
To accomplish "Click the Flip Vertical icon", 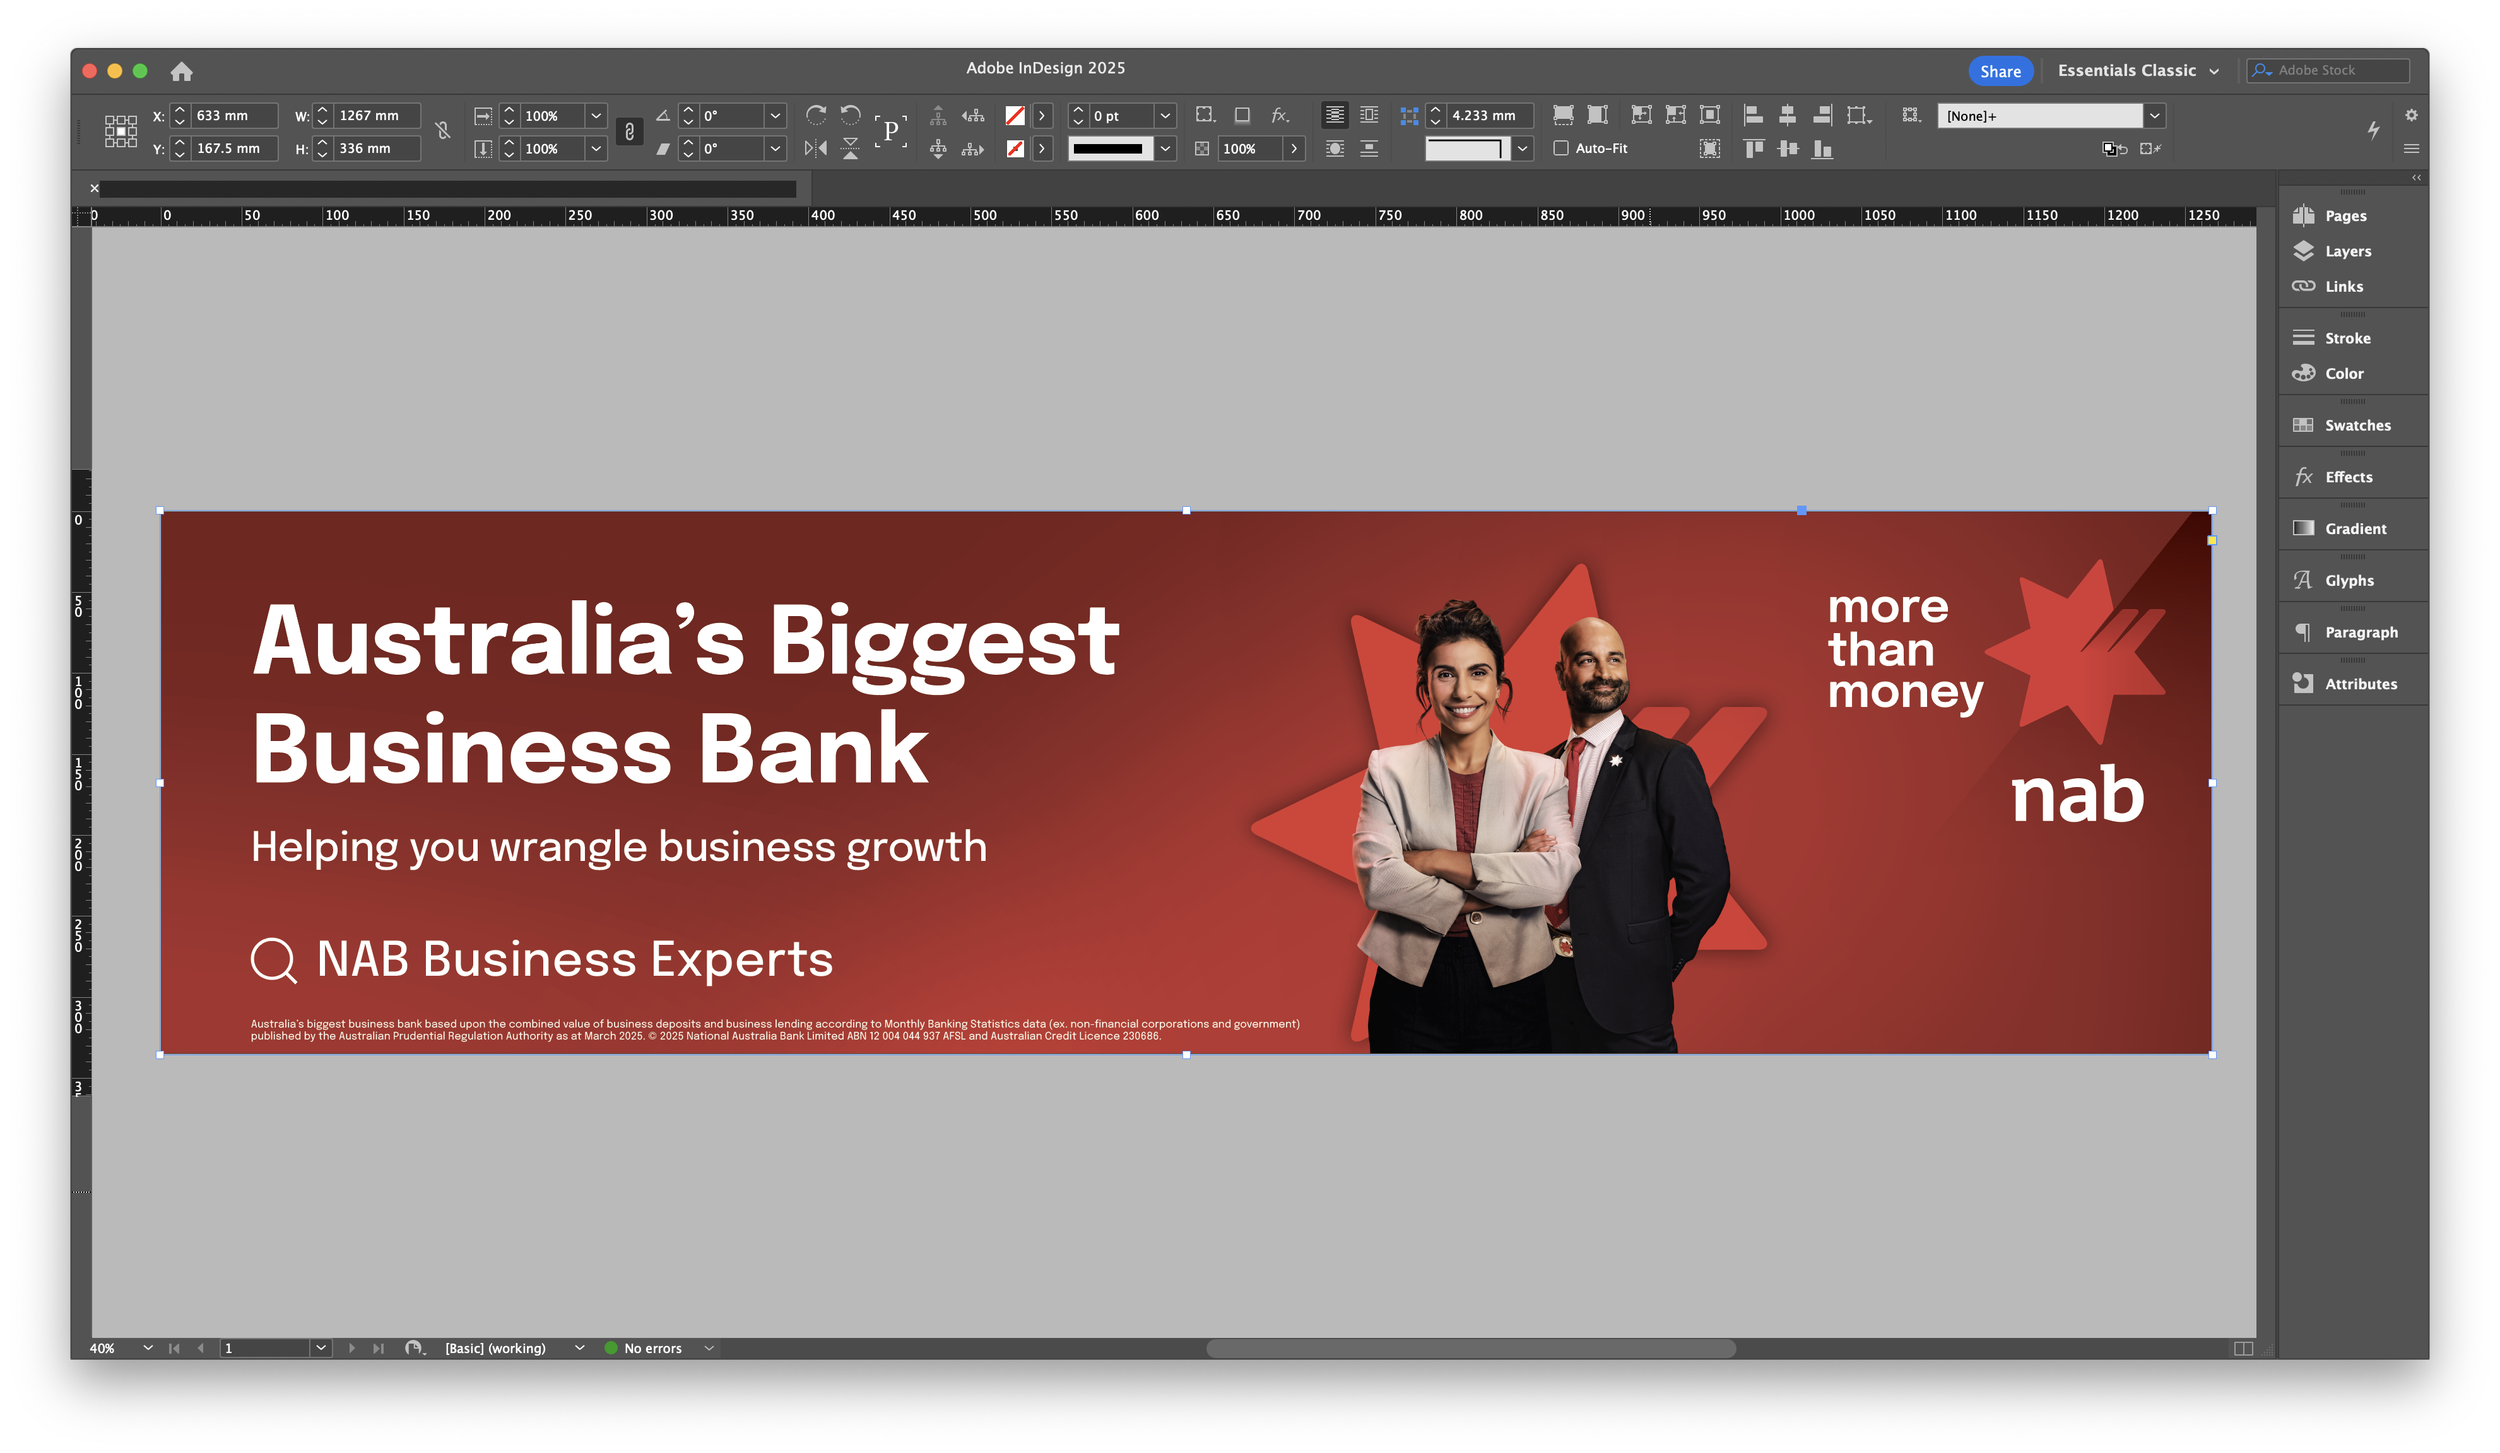I will click(x=850, y=149).
